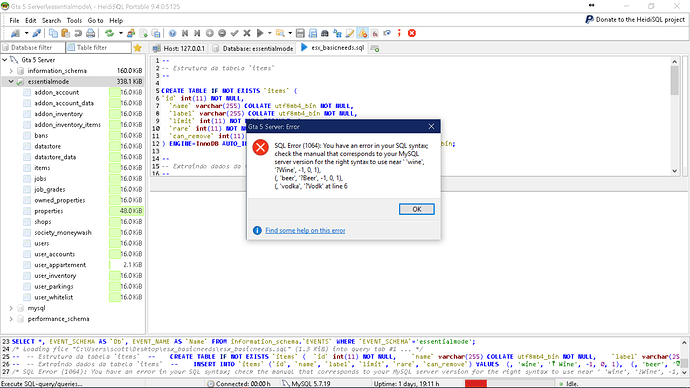
Task: Click the Print icon in toolbar
Action: tap(90, 33)
